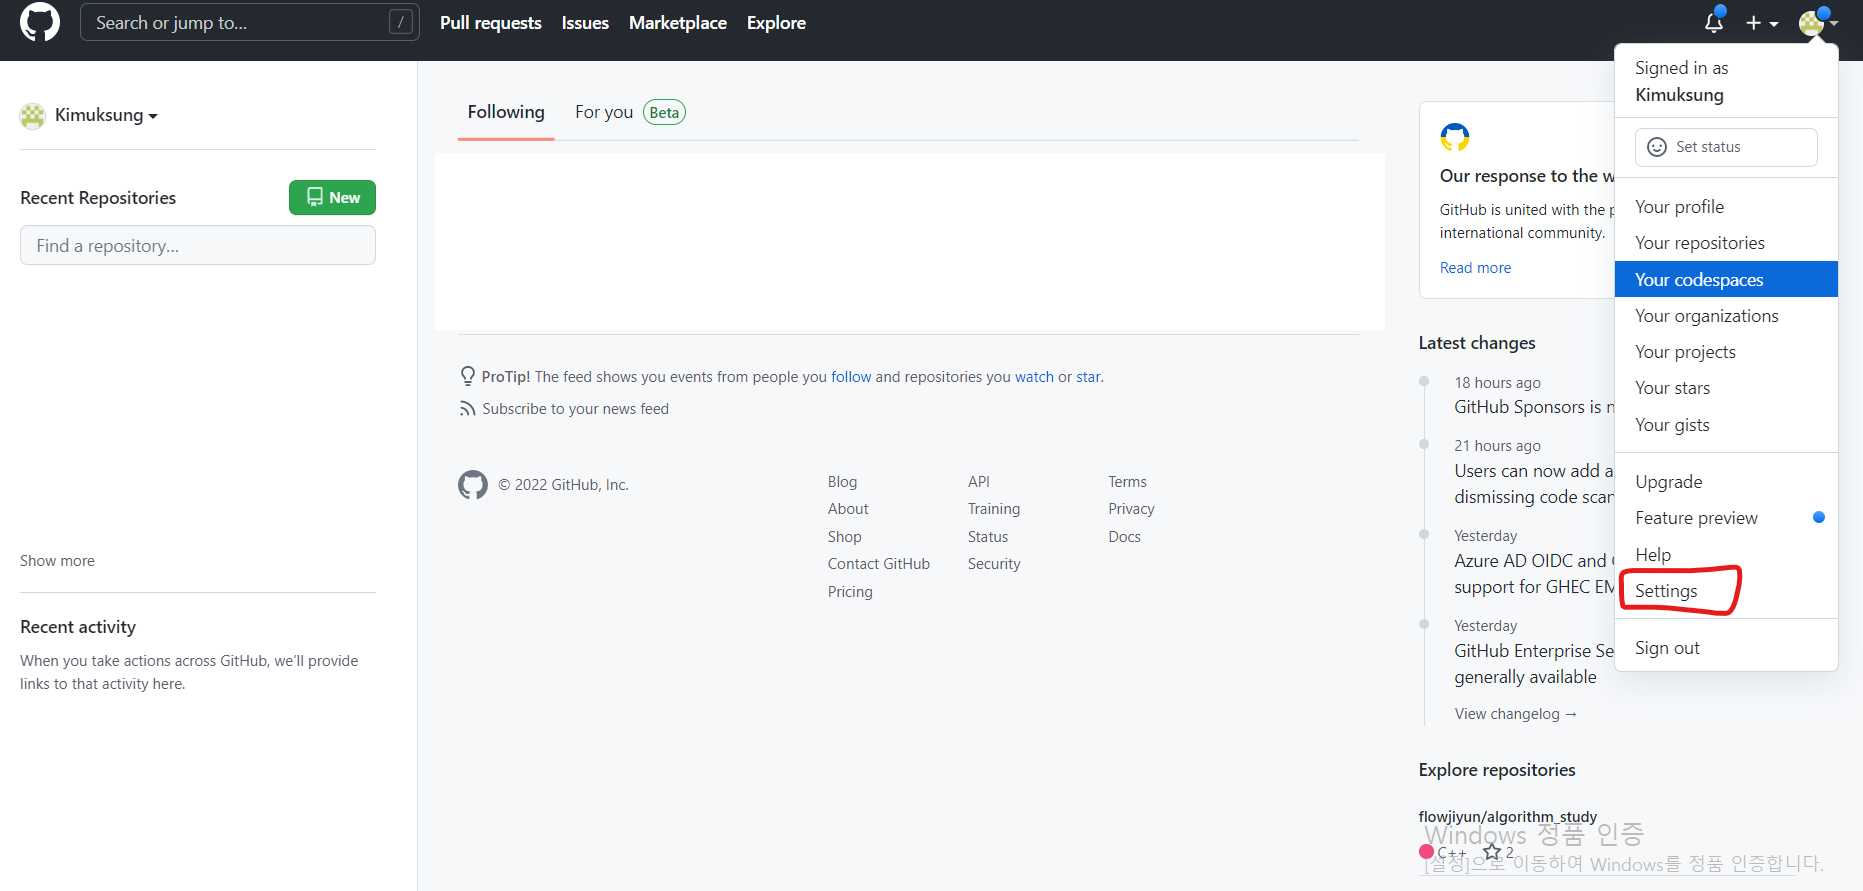The width and height of the screenshot is (1863, 891).
Task: Click Read more in the announcement
Action: 1475,268
